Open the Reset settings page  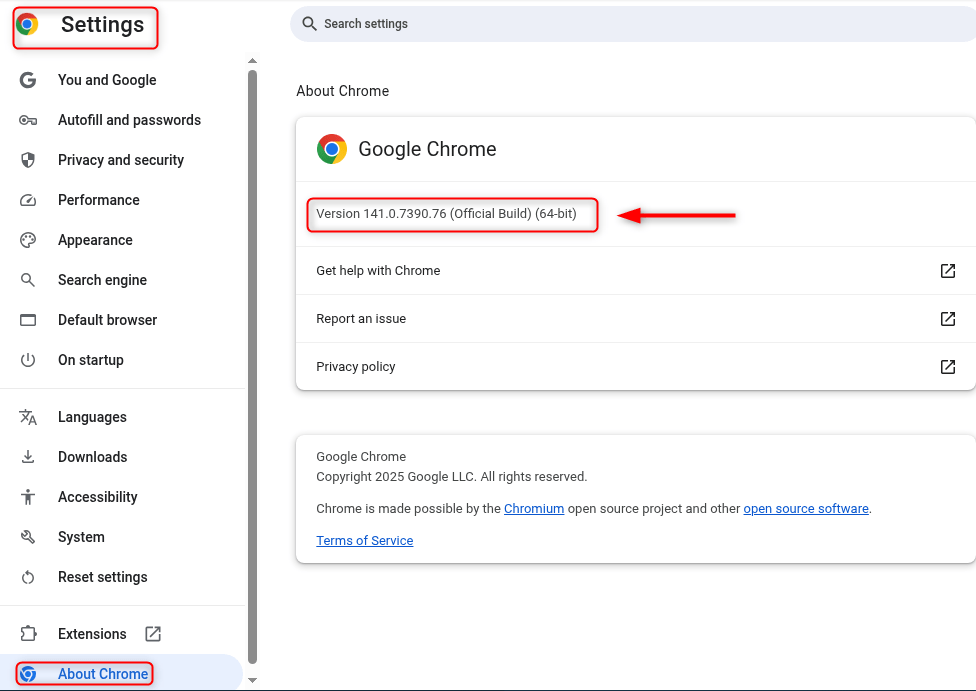(102, 577)
